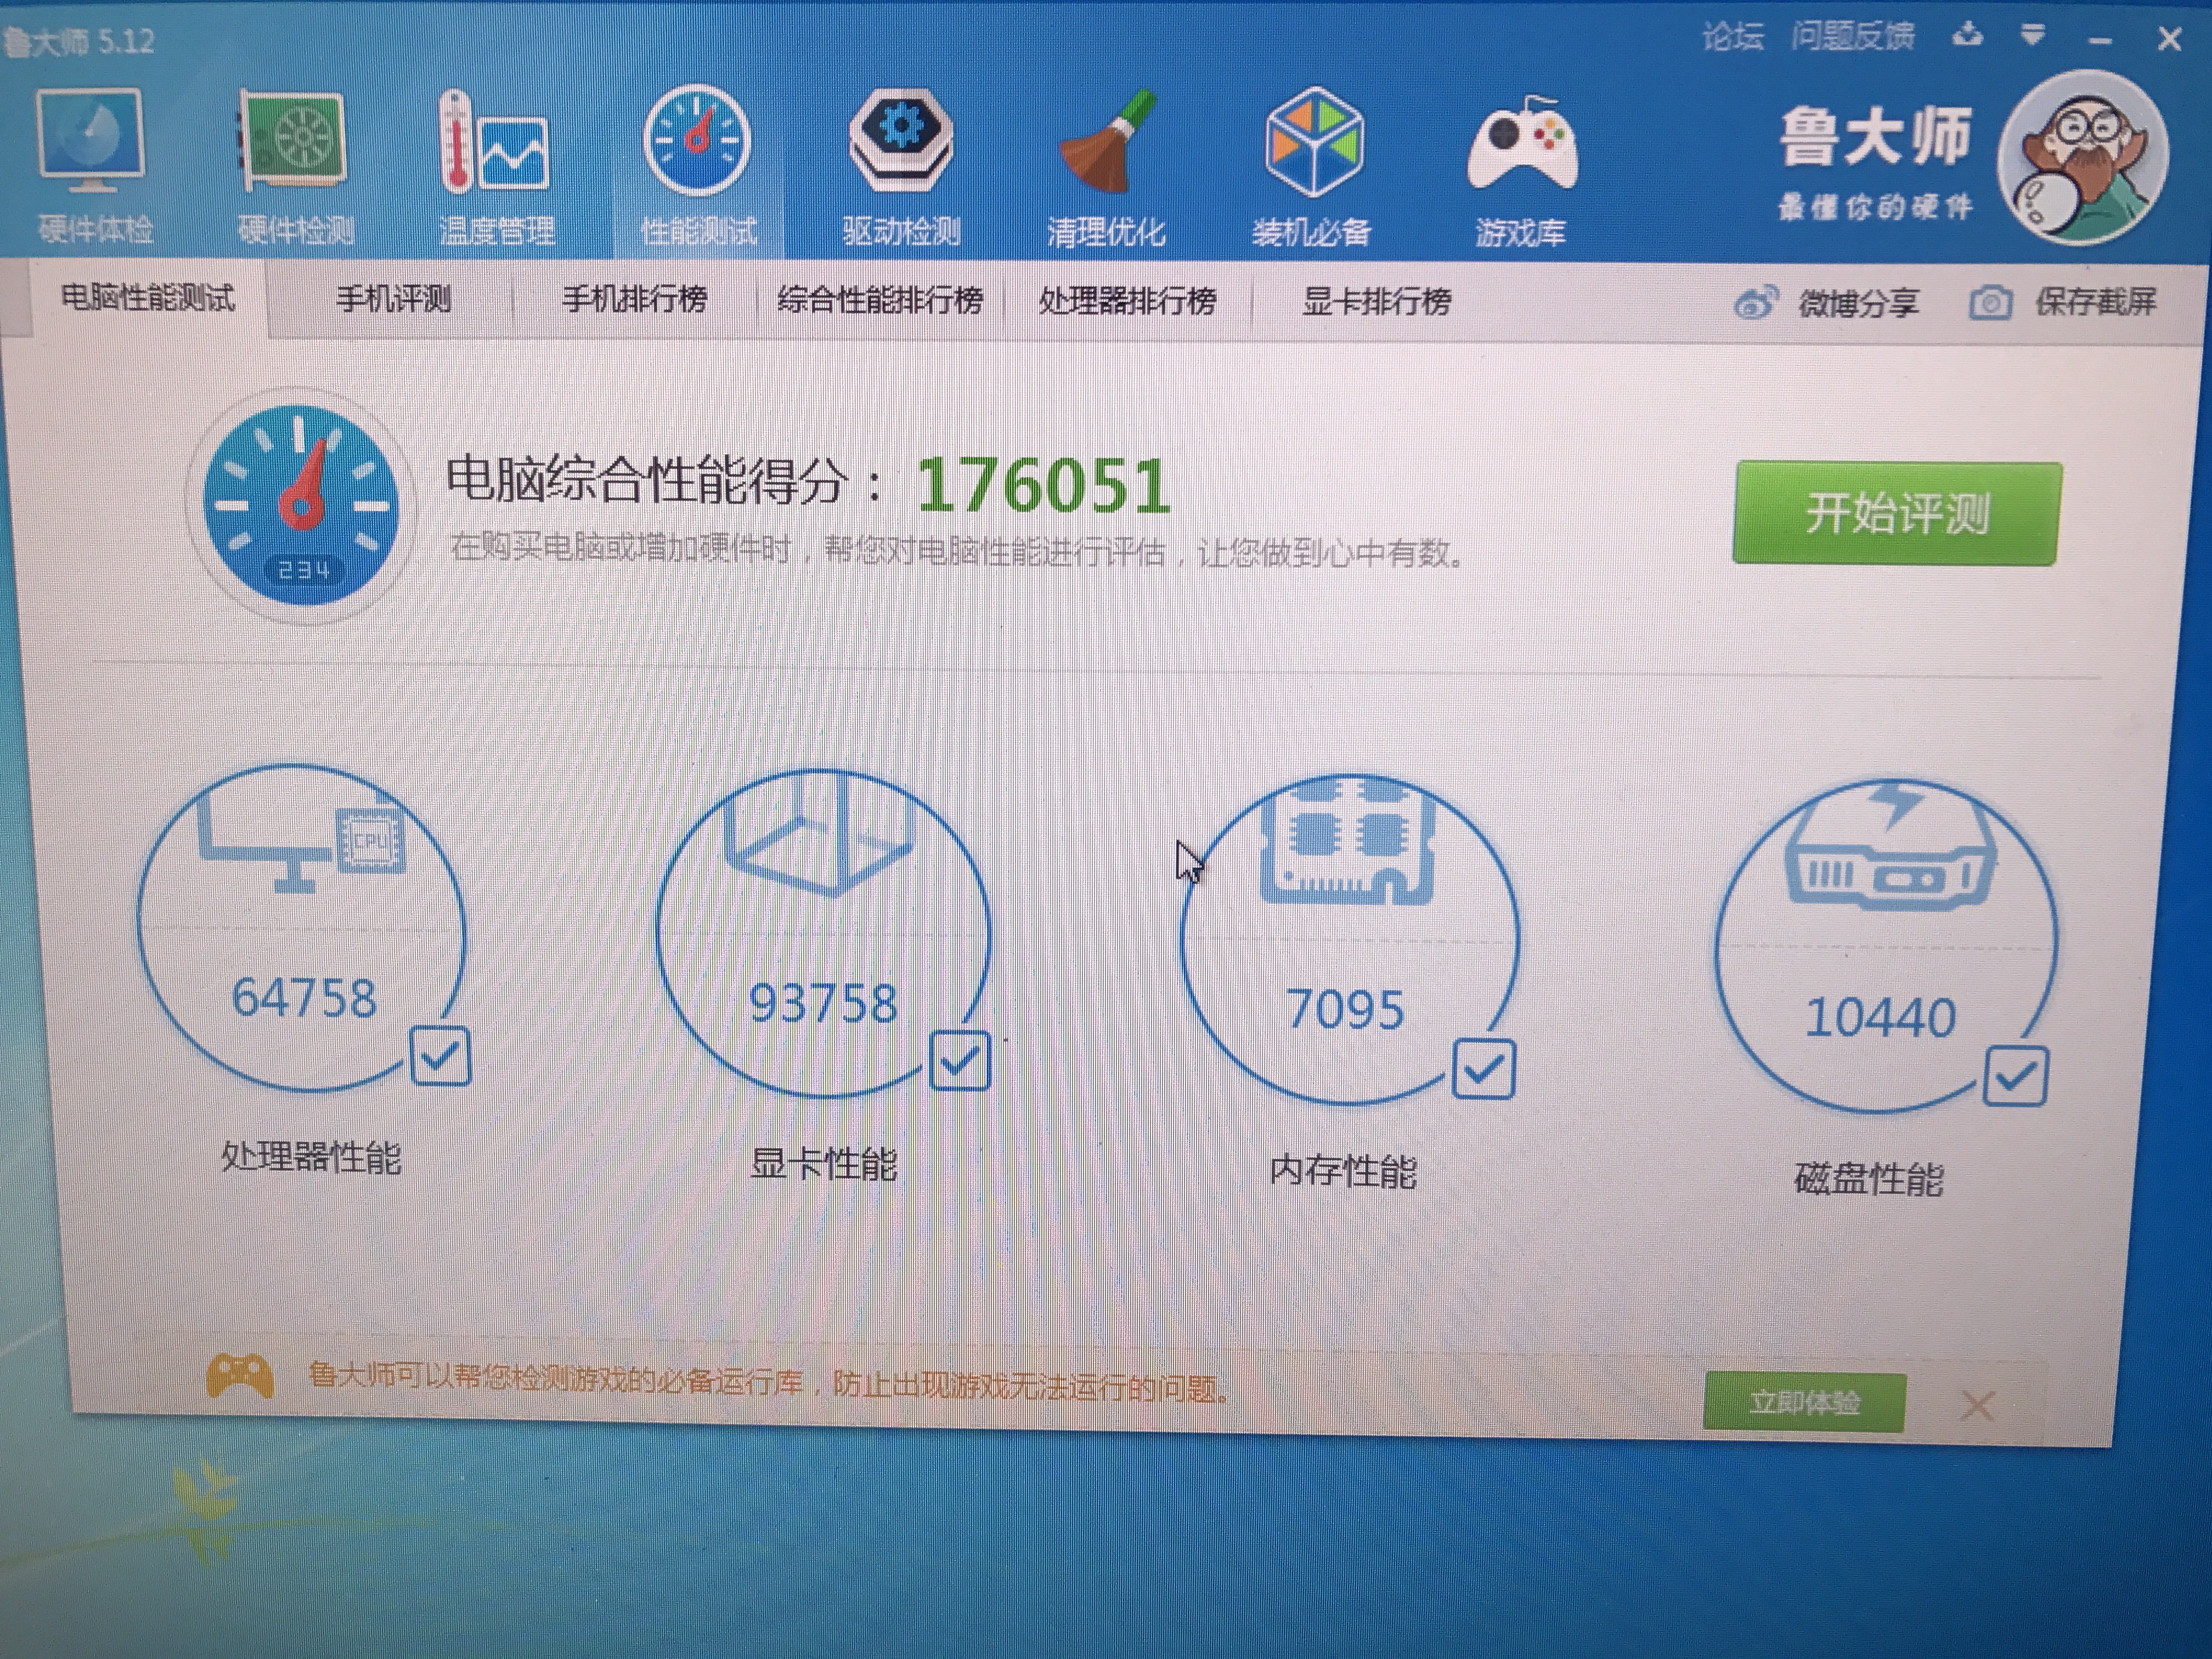Click the graphics cube icon above 93758
Screen dimensions: 2212x1659
[820, 835]
